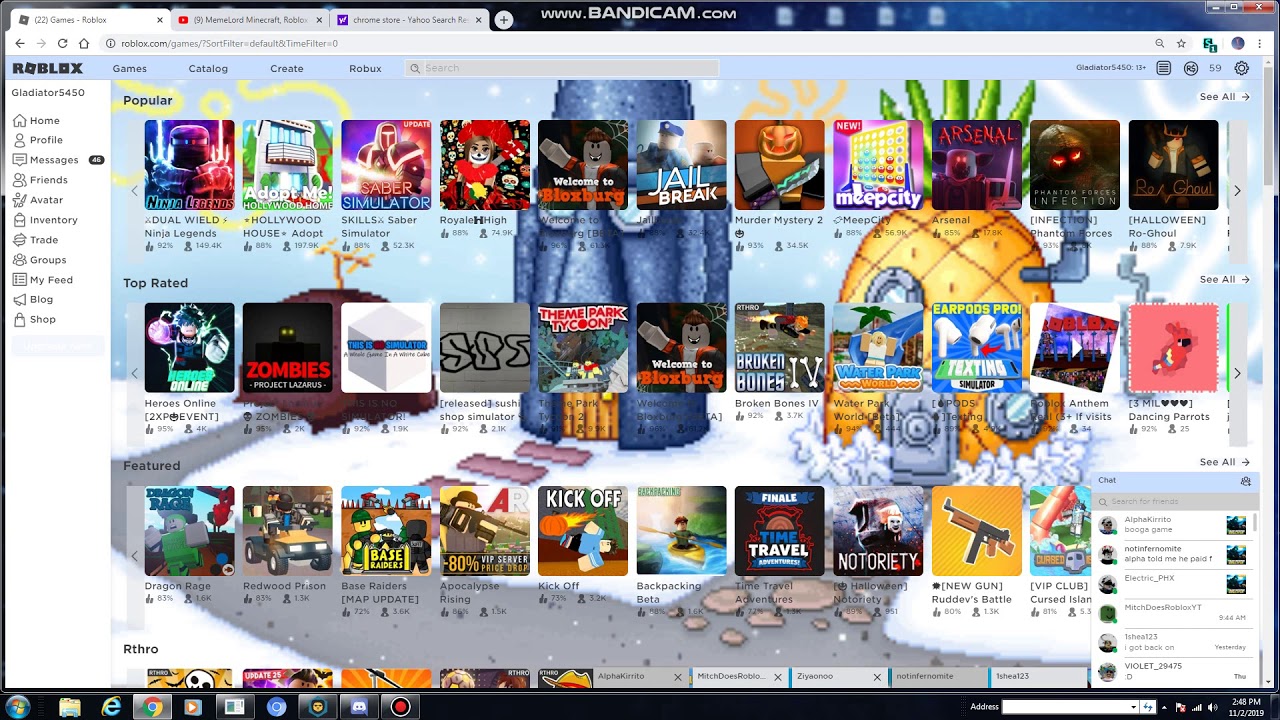Open the taskbar Address dropdown arrow
Screen dimensions: 1280x720
tap(1133, 707)
